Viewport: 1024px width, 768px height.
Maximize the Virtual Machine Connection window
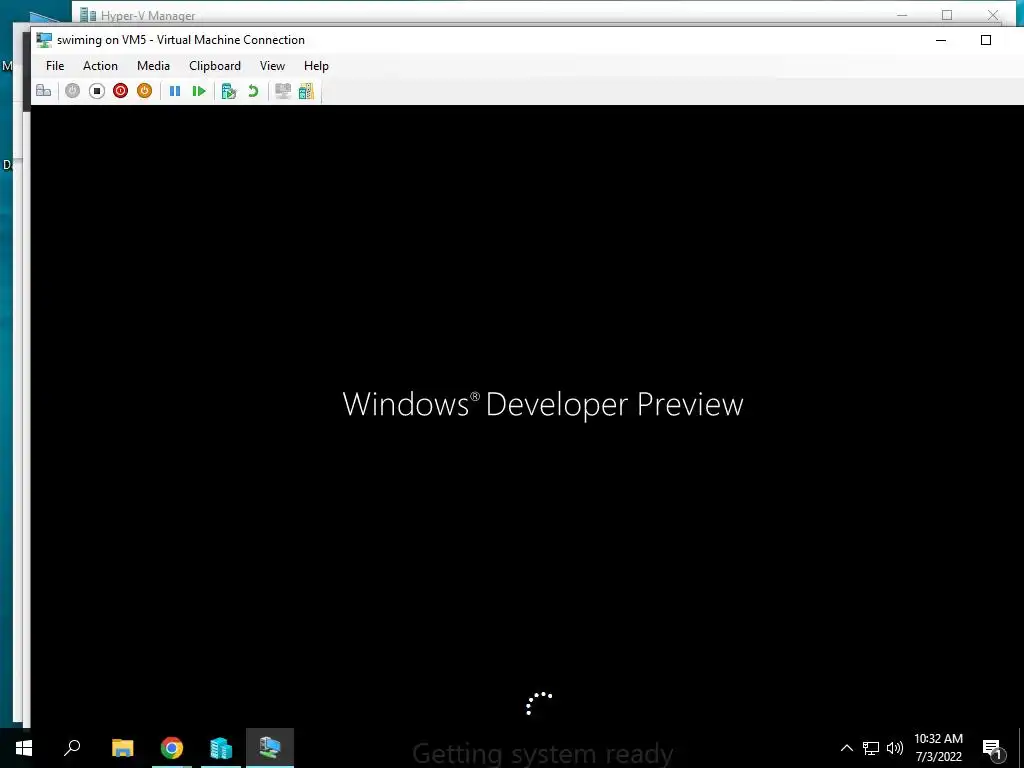click(986, 40)
